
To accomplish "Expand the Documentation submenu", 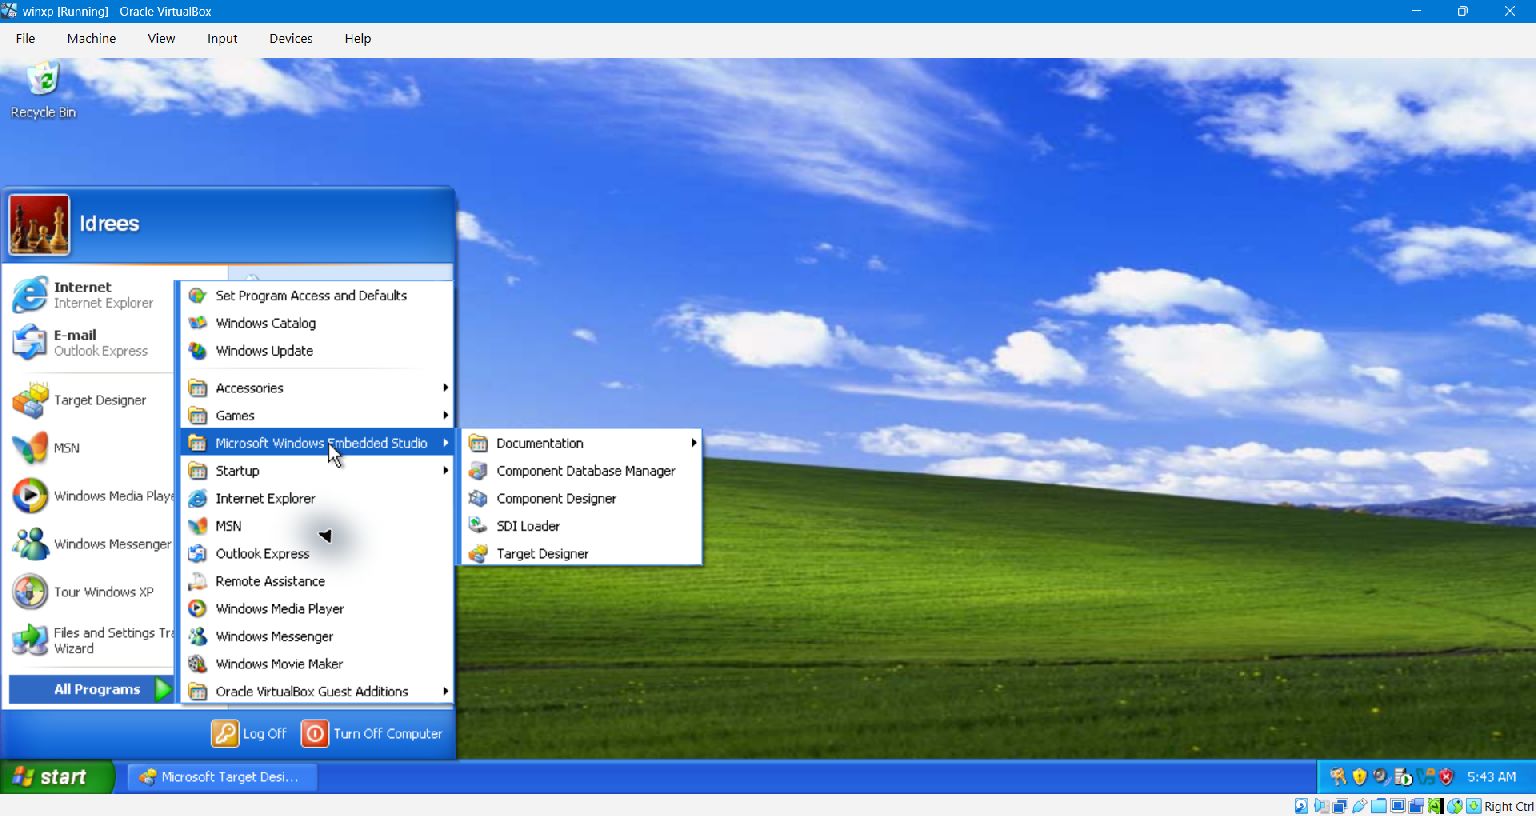I will (582, 443).
